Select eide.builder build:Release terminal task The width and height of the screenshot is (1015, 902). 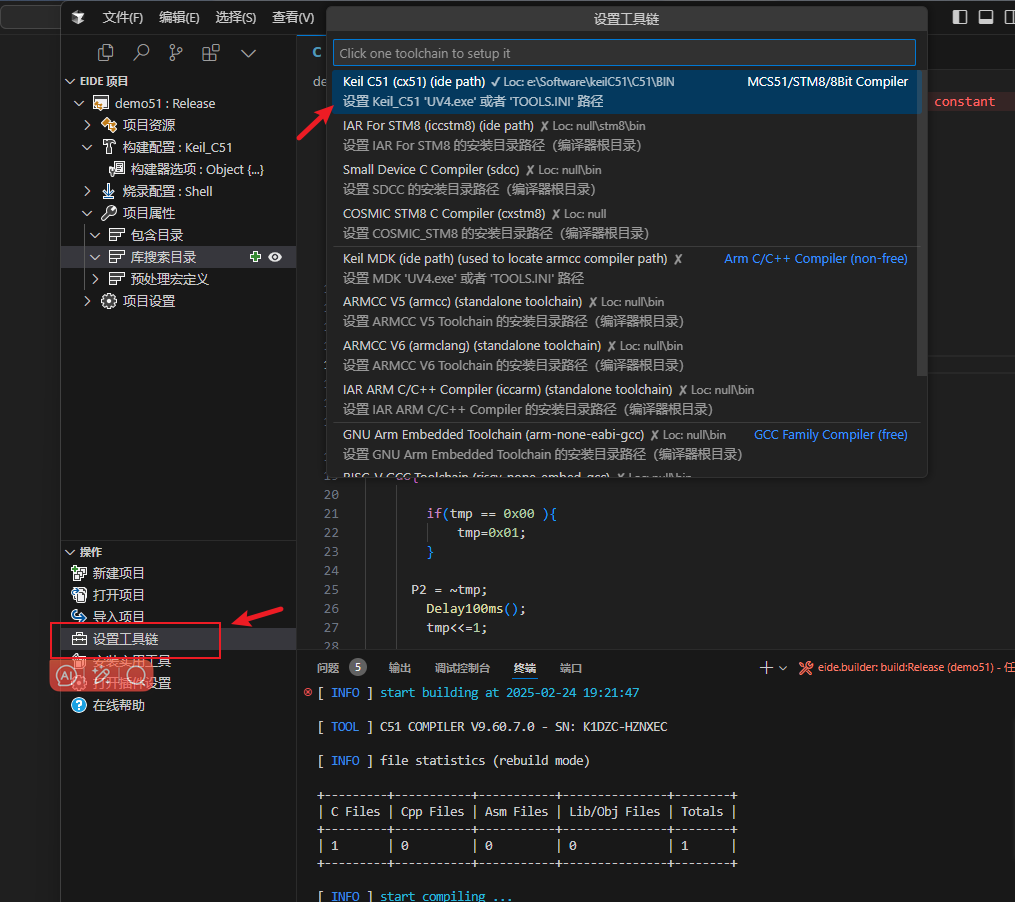tap(906, 668)
